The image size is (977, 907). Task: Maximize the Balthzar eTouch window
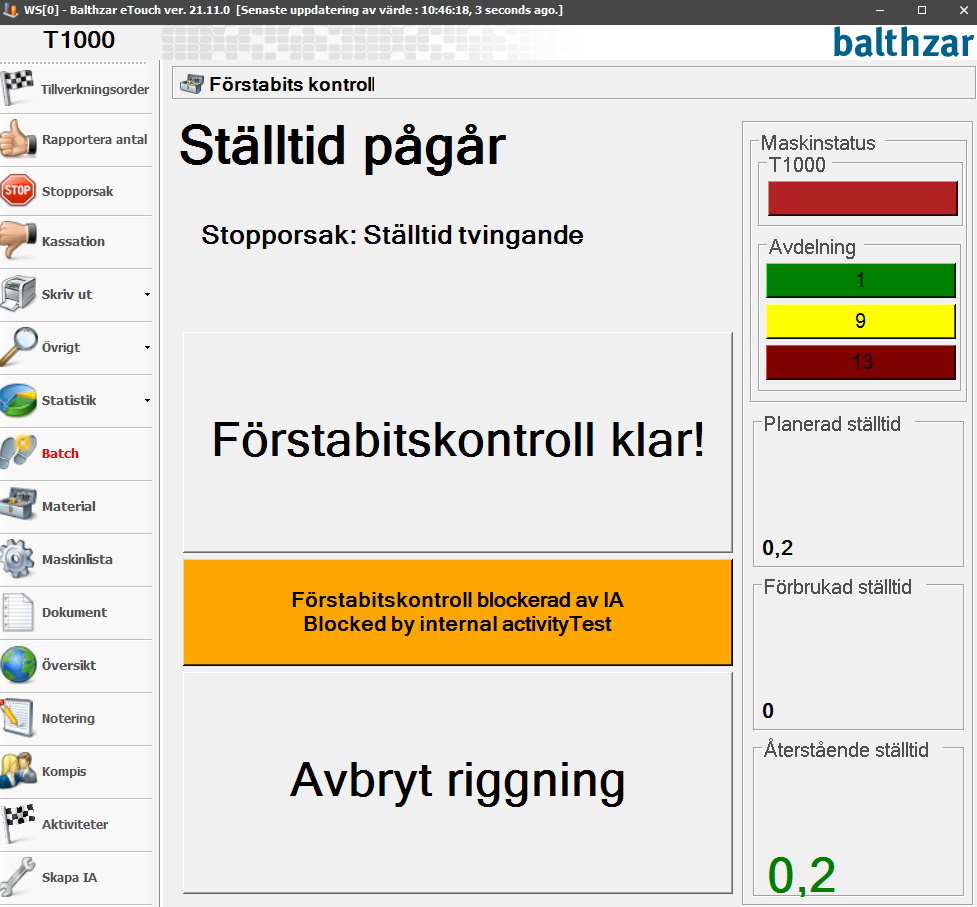click(x=922, y=11)
